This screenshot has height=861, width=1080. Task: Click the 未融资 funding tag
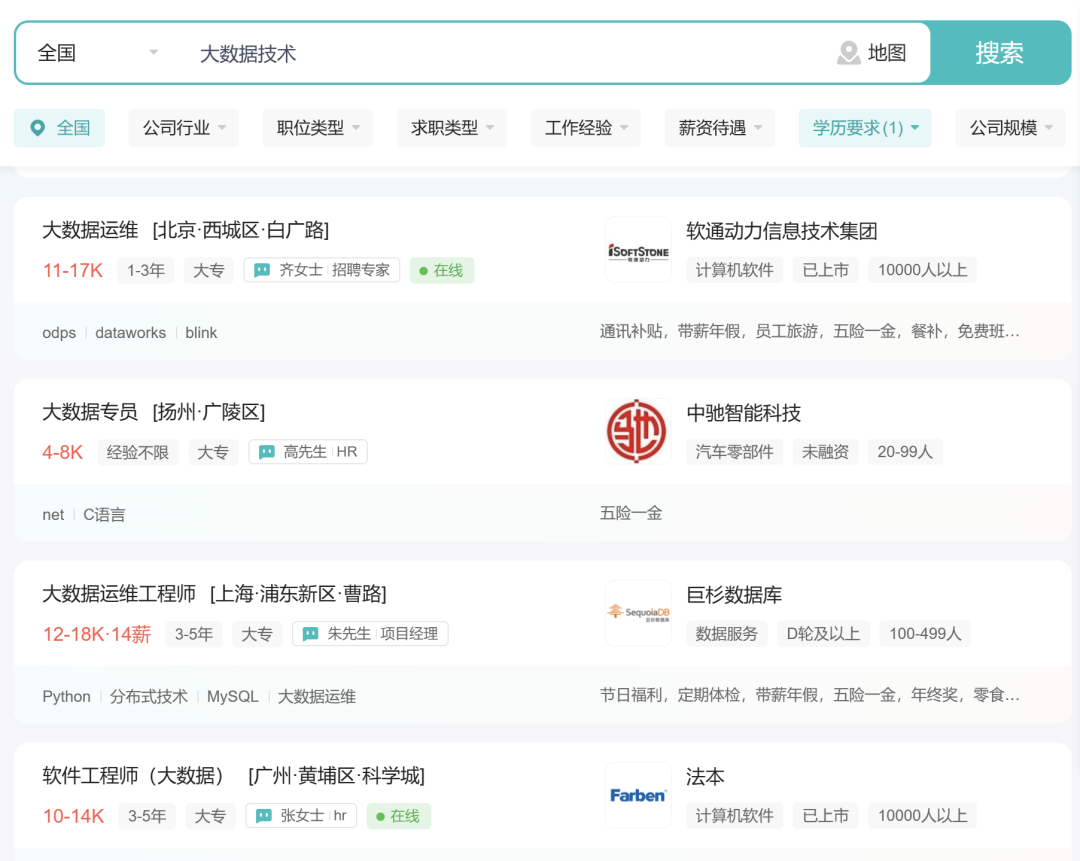point(826,452)
